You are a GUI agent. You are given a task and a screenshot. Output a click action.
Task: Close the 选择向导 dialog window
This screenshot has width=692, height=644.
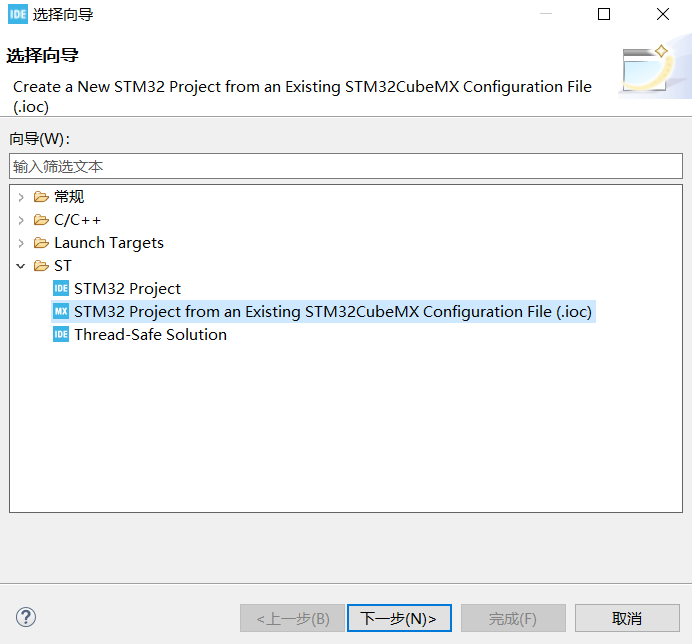(662, 15)
